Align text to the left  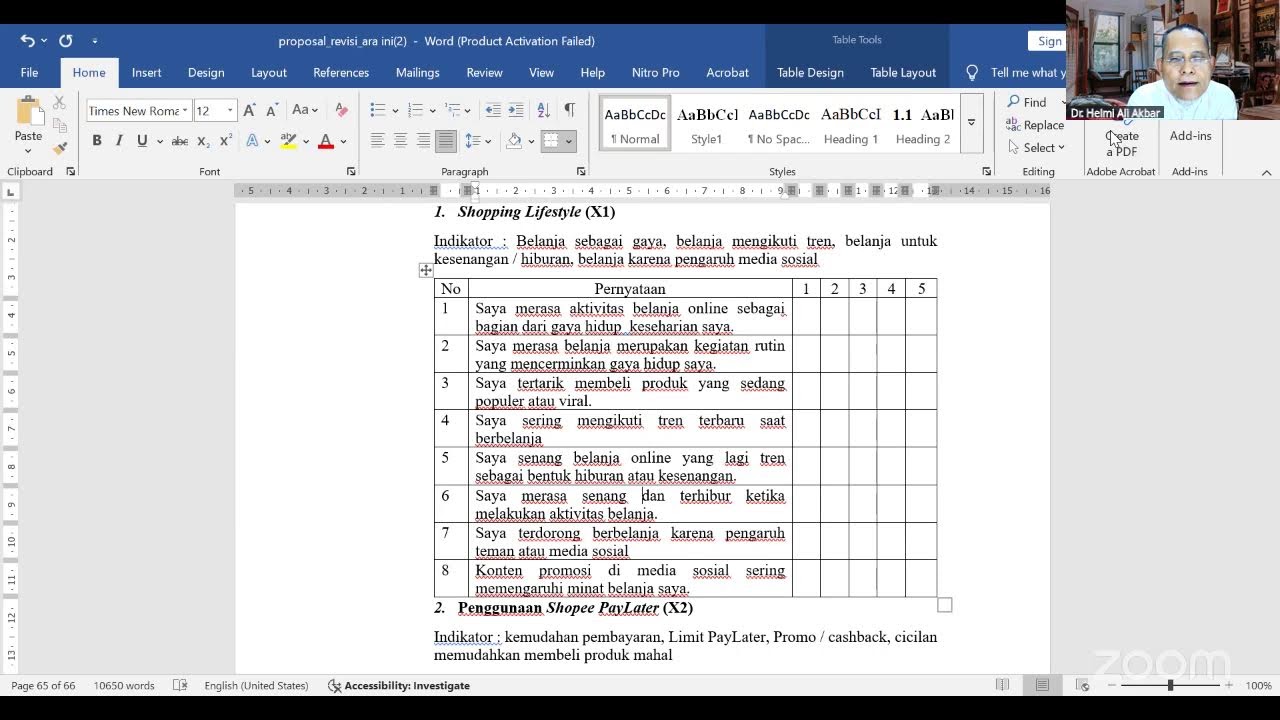pyautogui.click(x=377, y=141)
